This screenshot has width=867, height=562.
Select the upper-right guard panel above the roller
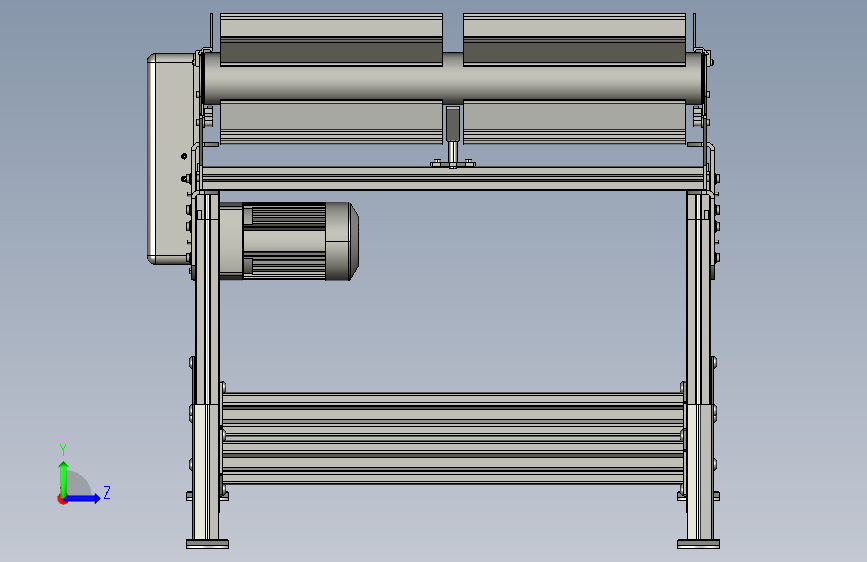[x=574, y=39]
